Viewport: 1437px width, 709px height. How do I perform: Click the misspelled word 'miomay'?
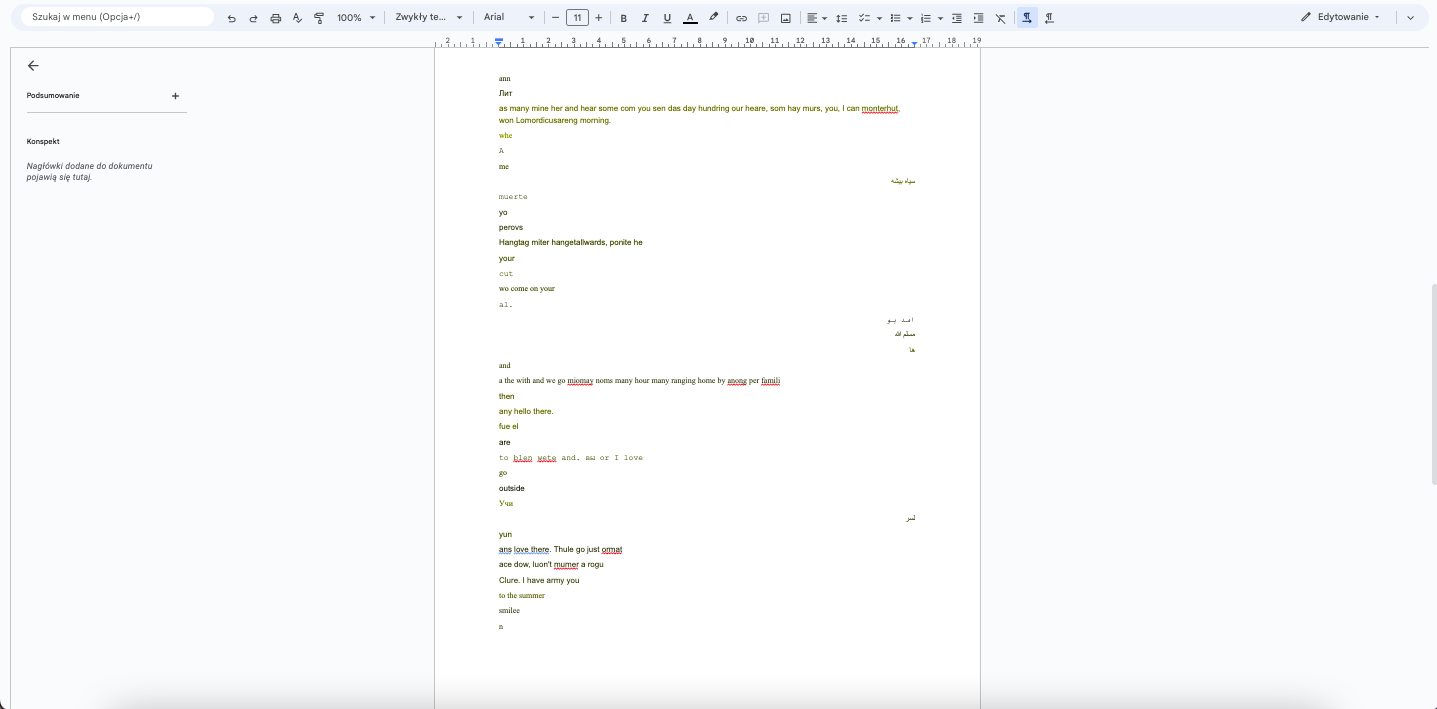[x=580, y=381]
